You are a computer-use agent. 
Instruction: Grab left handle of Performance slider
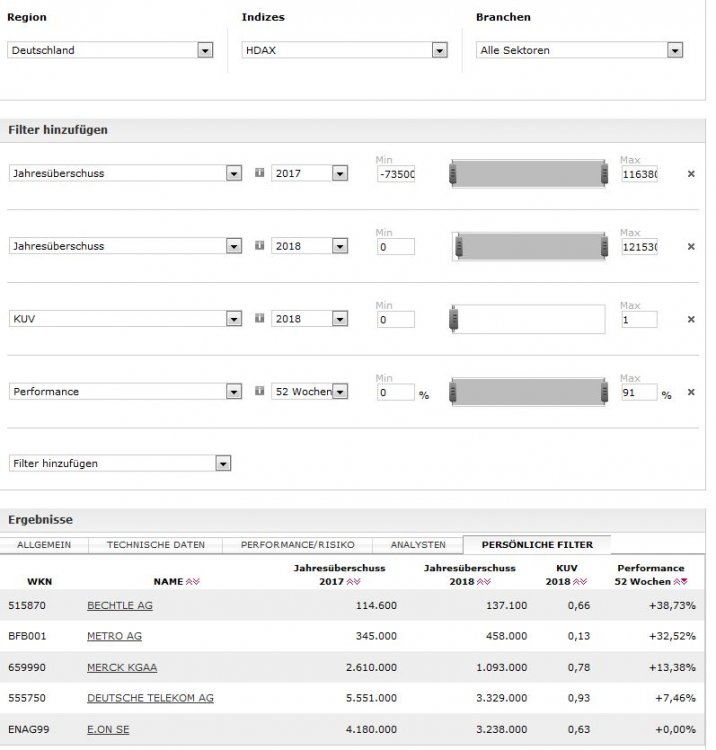coord(453,392)
